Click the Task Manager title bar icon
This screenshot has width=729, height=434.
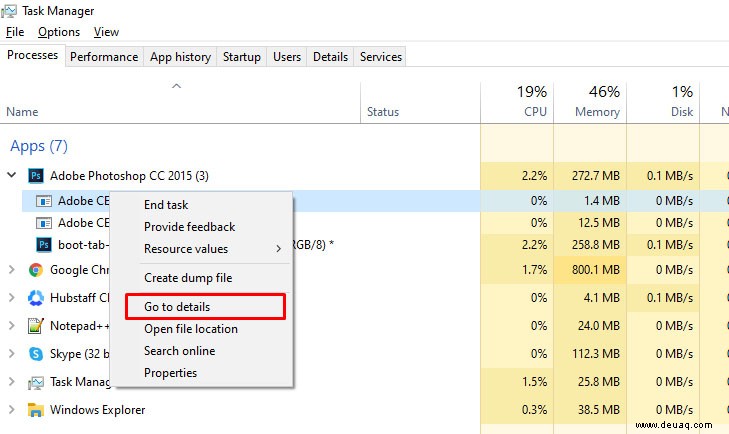(x=9, y=11)
